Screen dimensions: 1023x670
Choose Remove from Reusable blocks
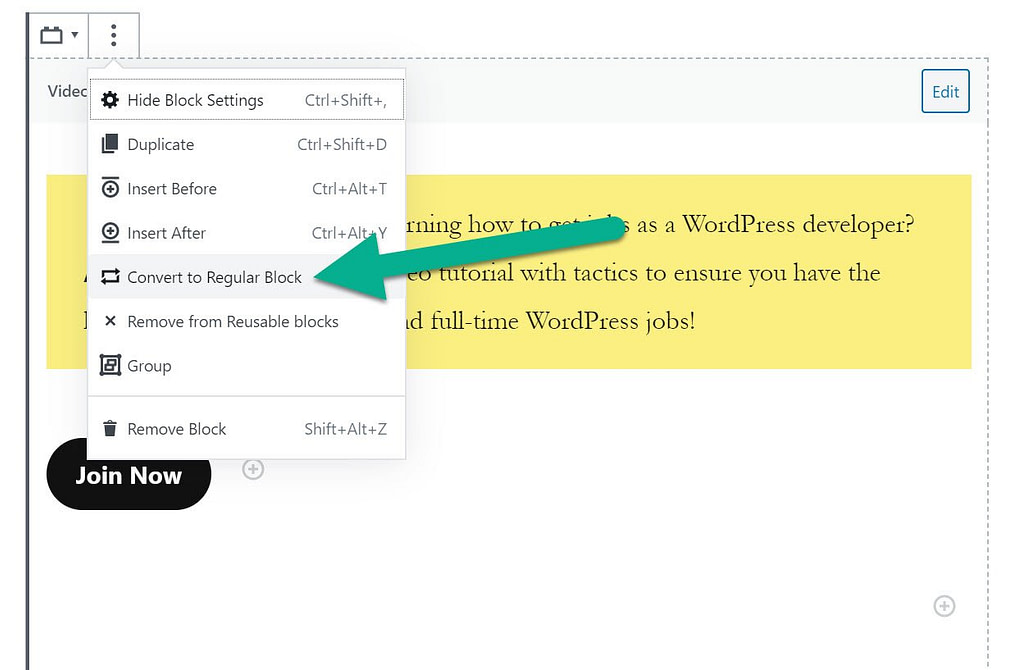(x=232, y=321)
